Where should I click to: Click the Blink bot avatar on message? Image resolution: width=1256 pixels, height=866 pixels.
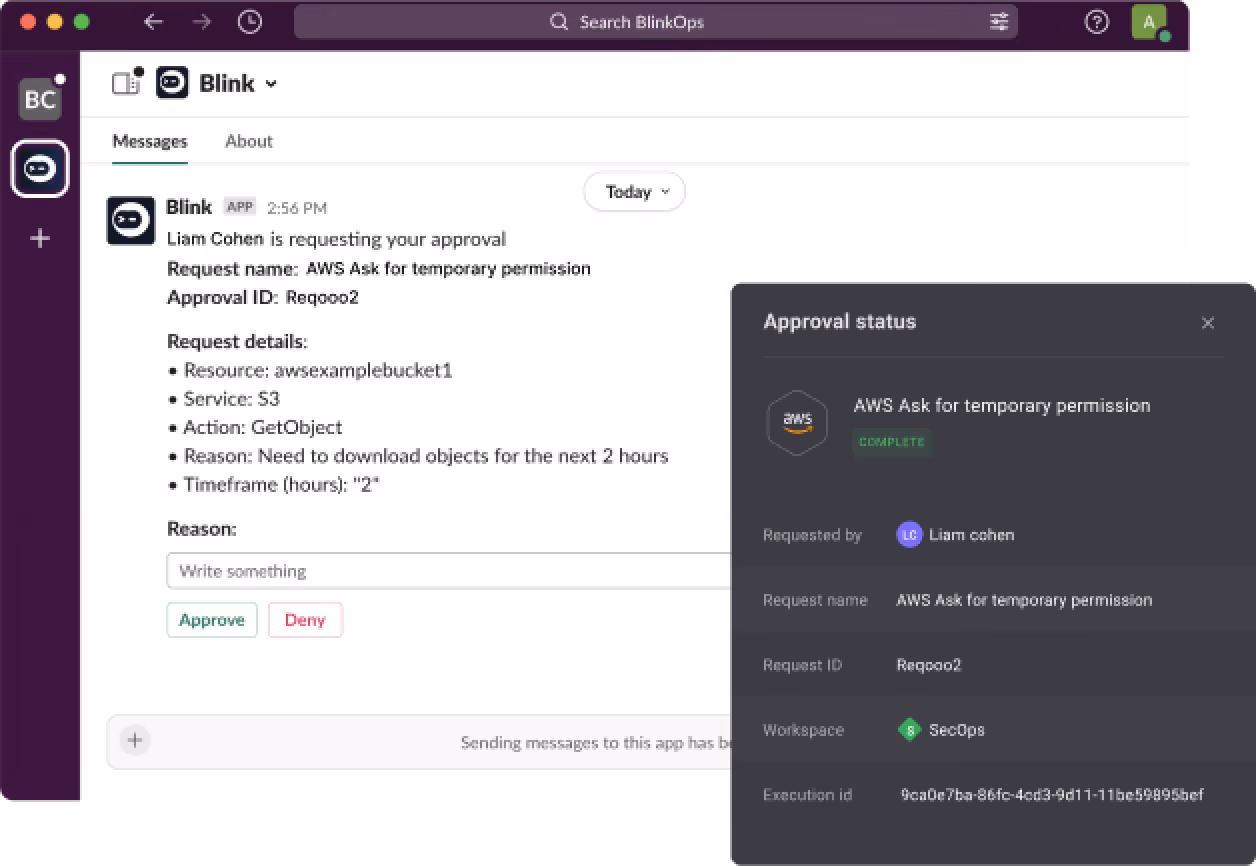[x=131, y=220]
